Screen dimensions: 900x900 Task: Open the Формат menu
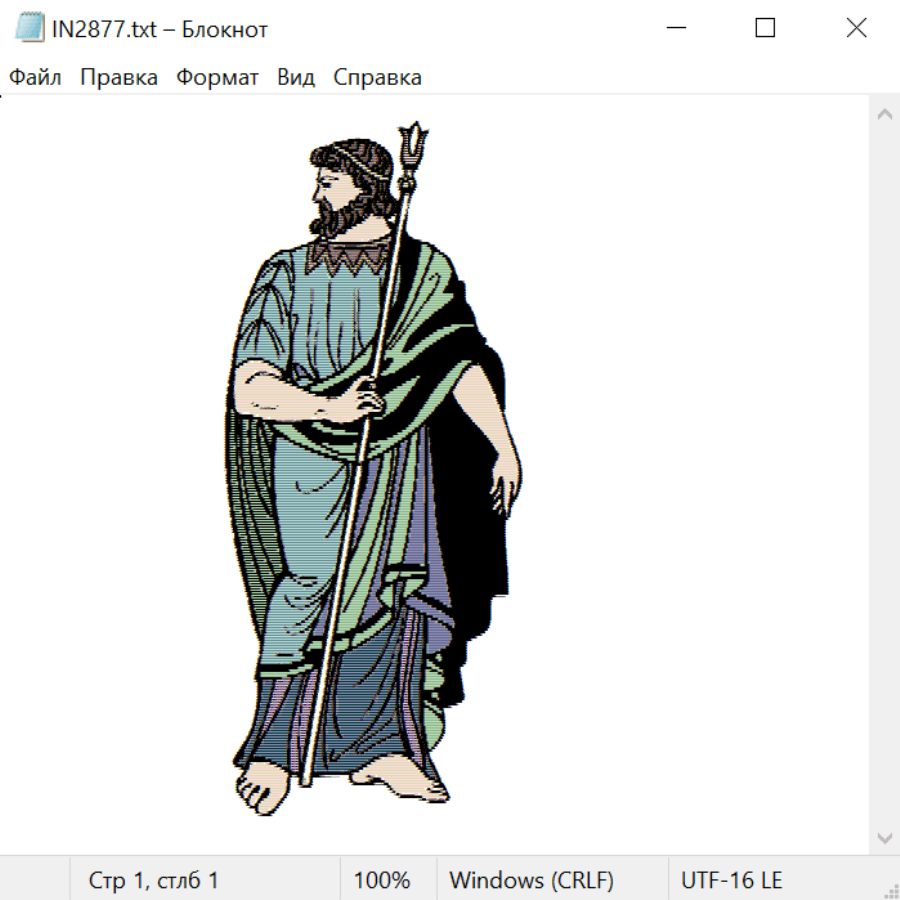[217, 78]
